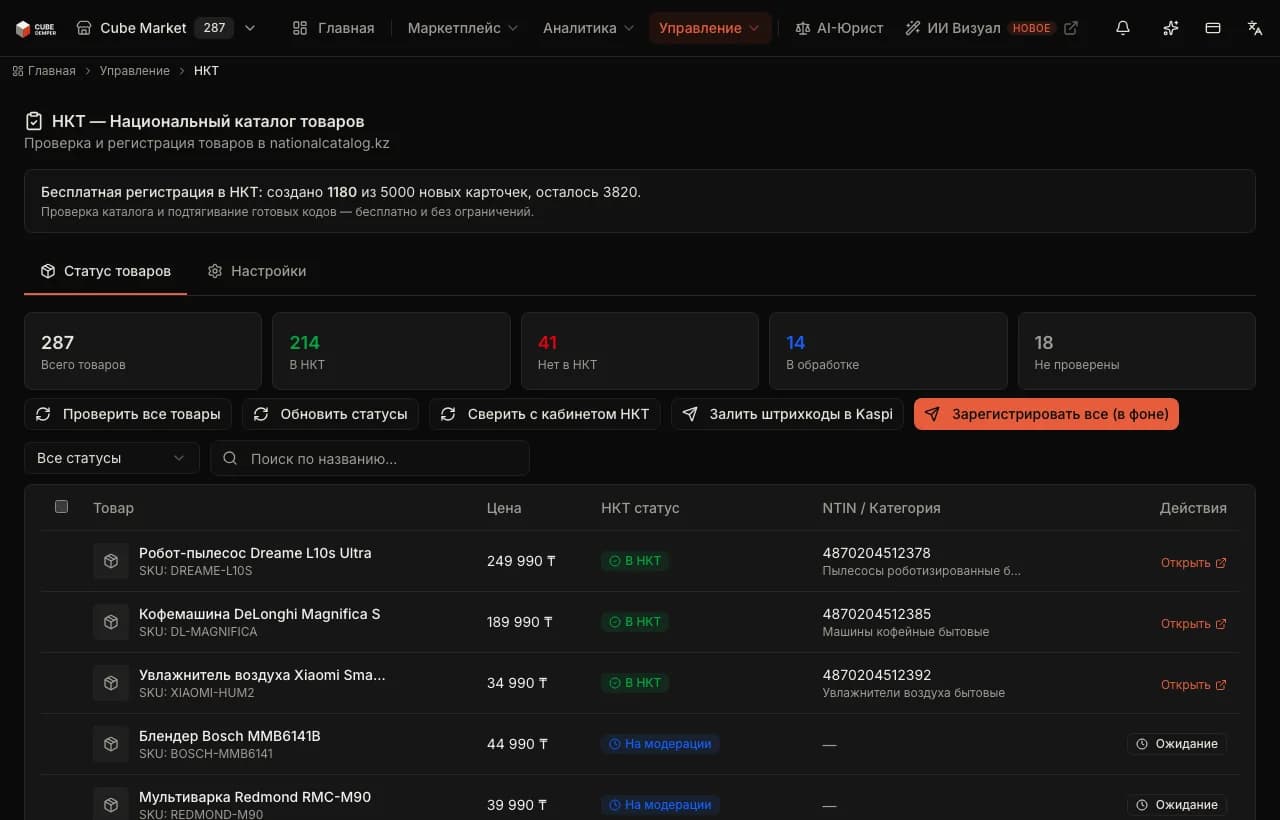This screenshot has height=820, width=1280.
Task: Click the price 34 990 ₸
Action: click(517, 683)
